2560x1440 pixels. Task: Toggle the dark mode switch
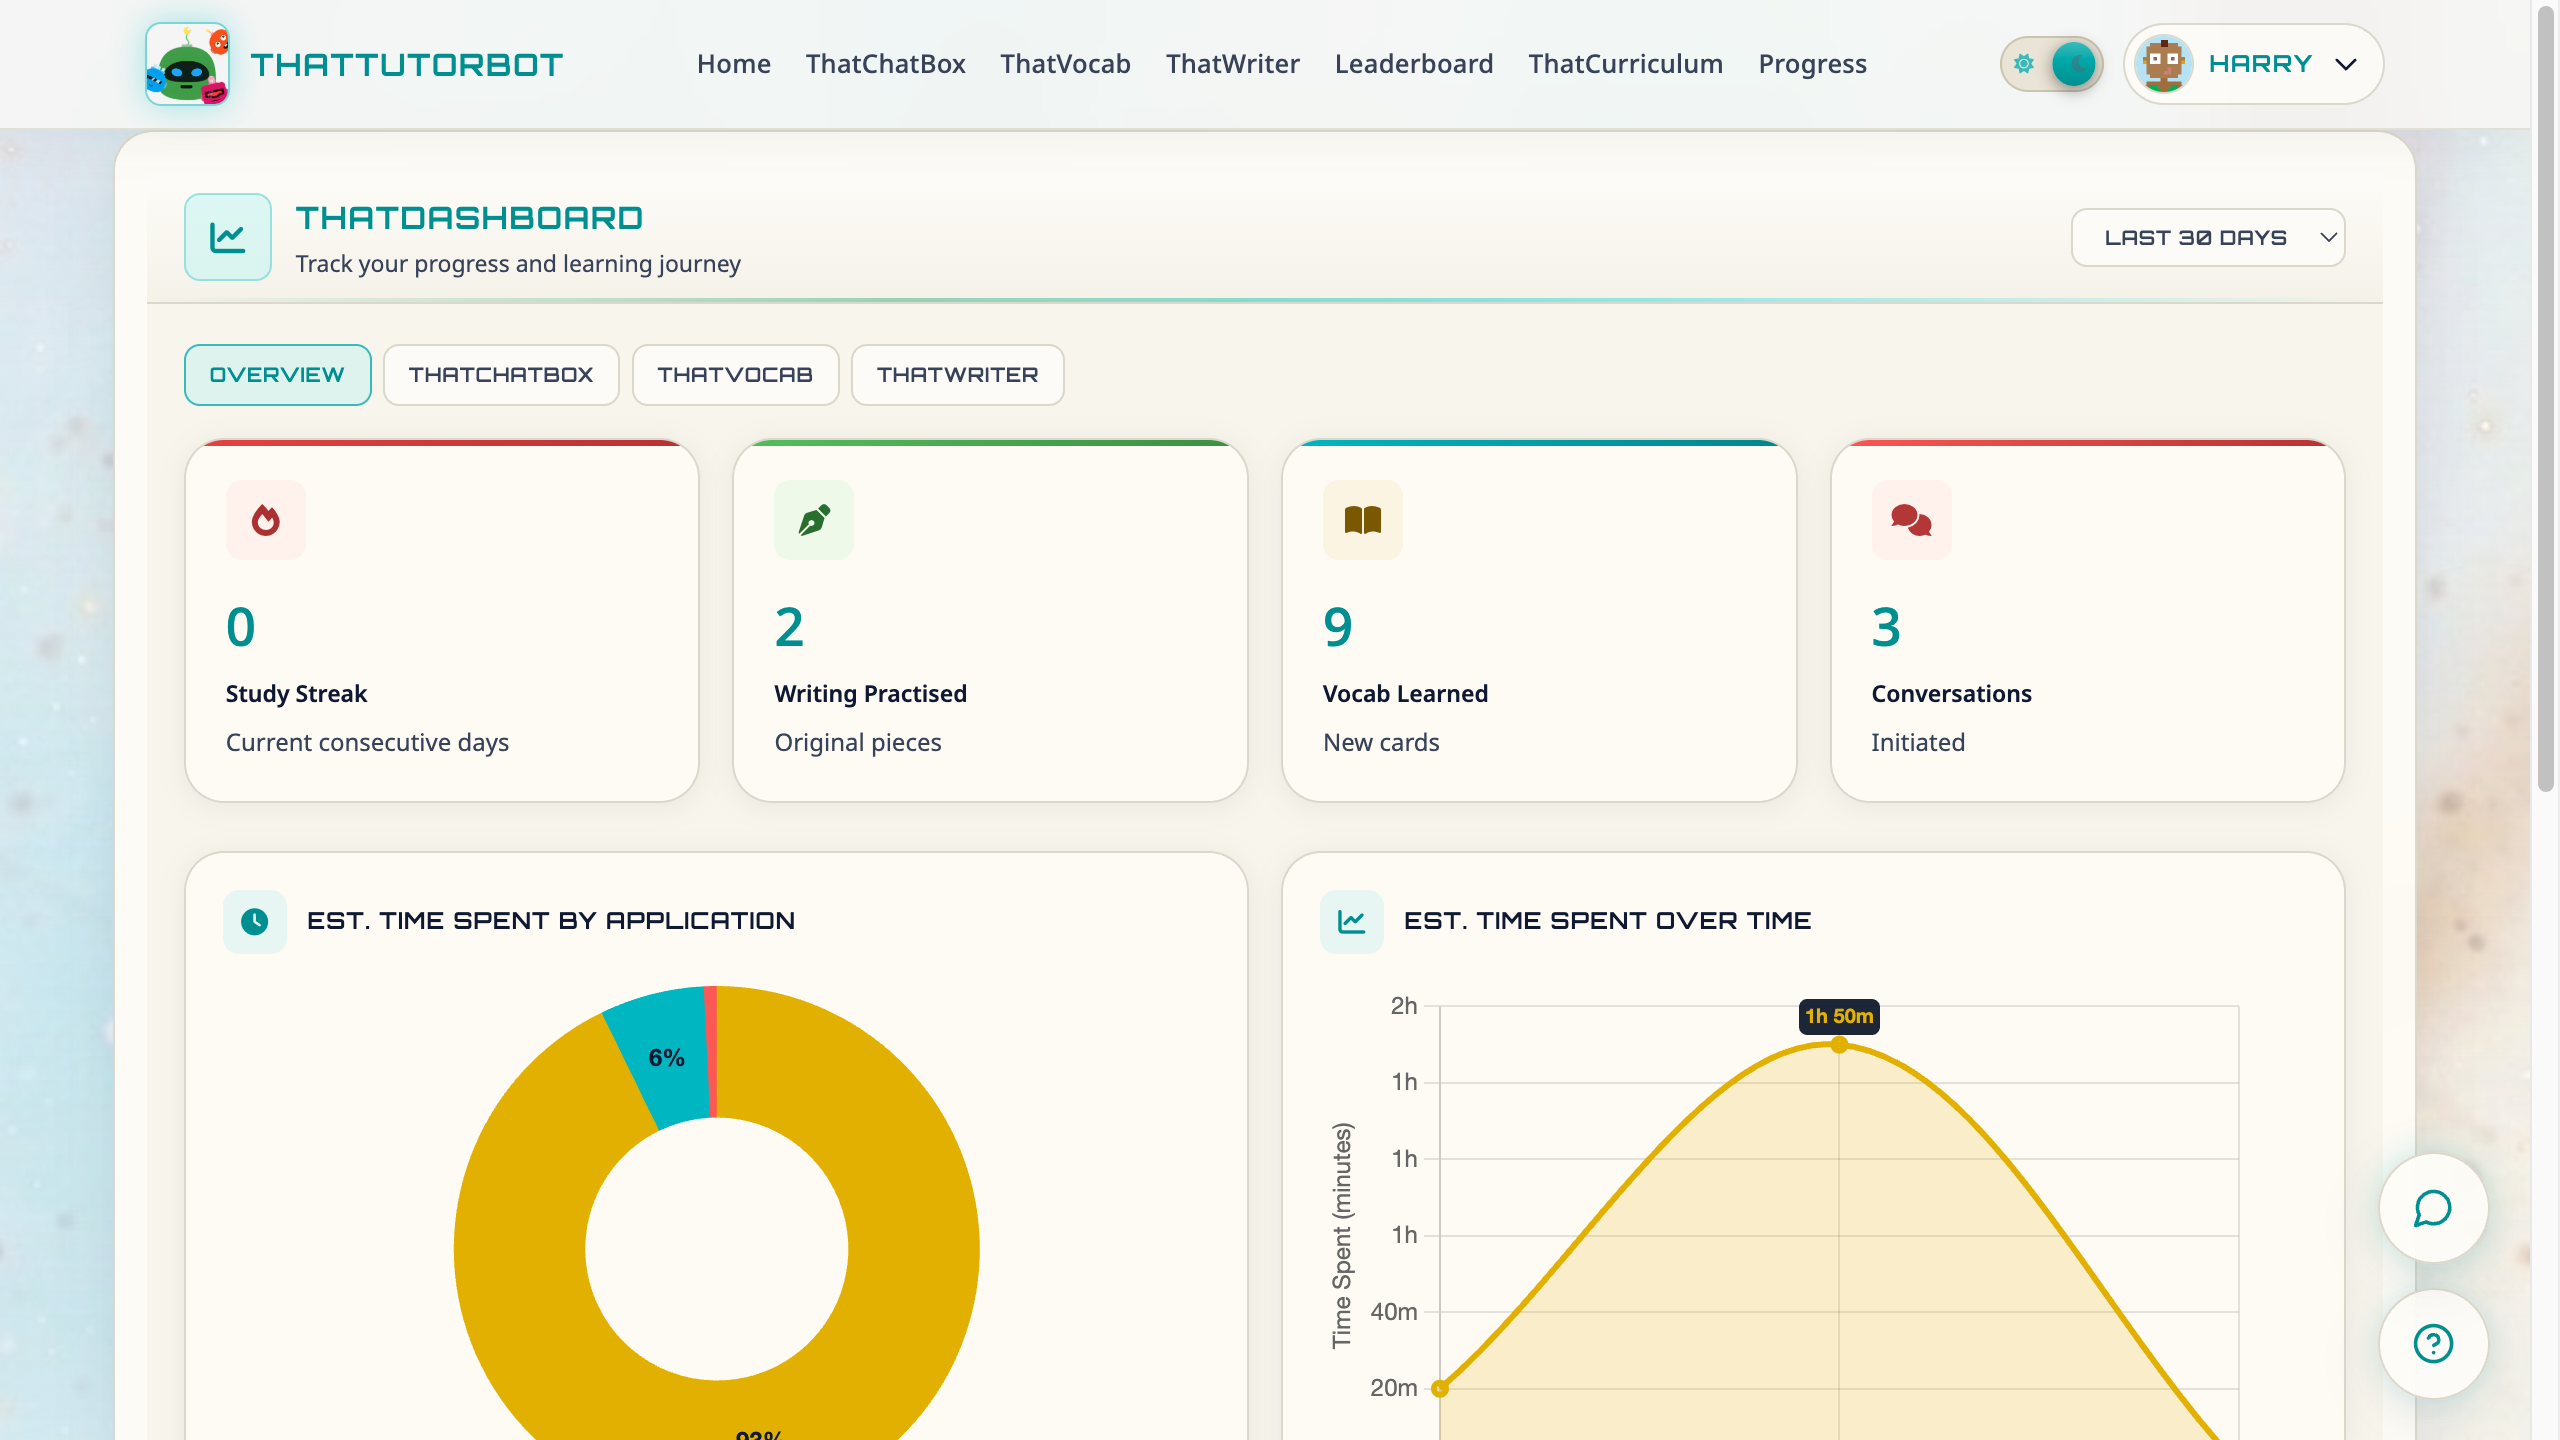pos(2052,64)
